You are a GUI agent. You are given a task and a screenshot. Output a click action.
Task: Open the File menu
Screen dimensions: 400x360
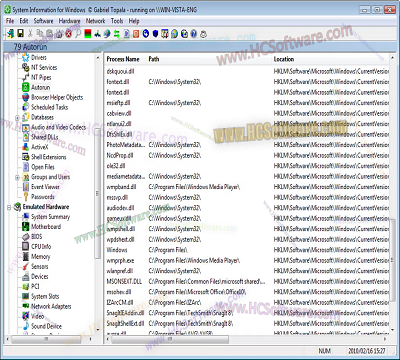pos(10,21)
